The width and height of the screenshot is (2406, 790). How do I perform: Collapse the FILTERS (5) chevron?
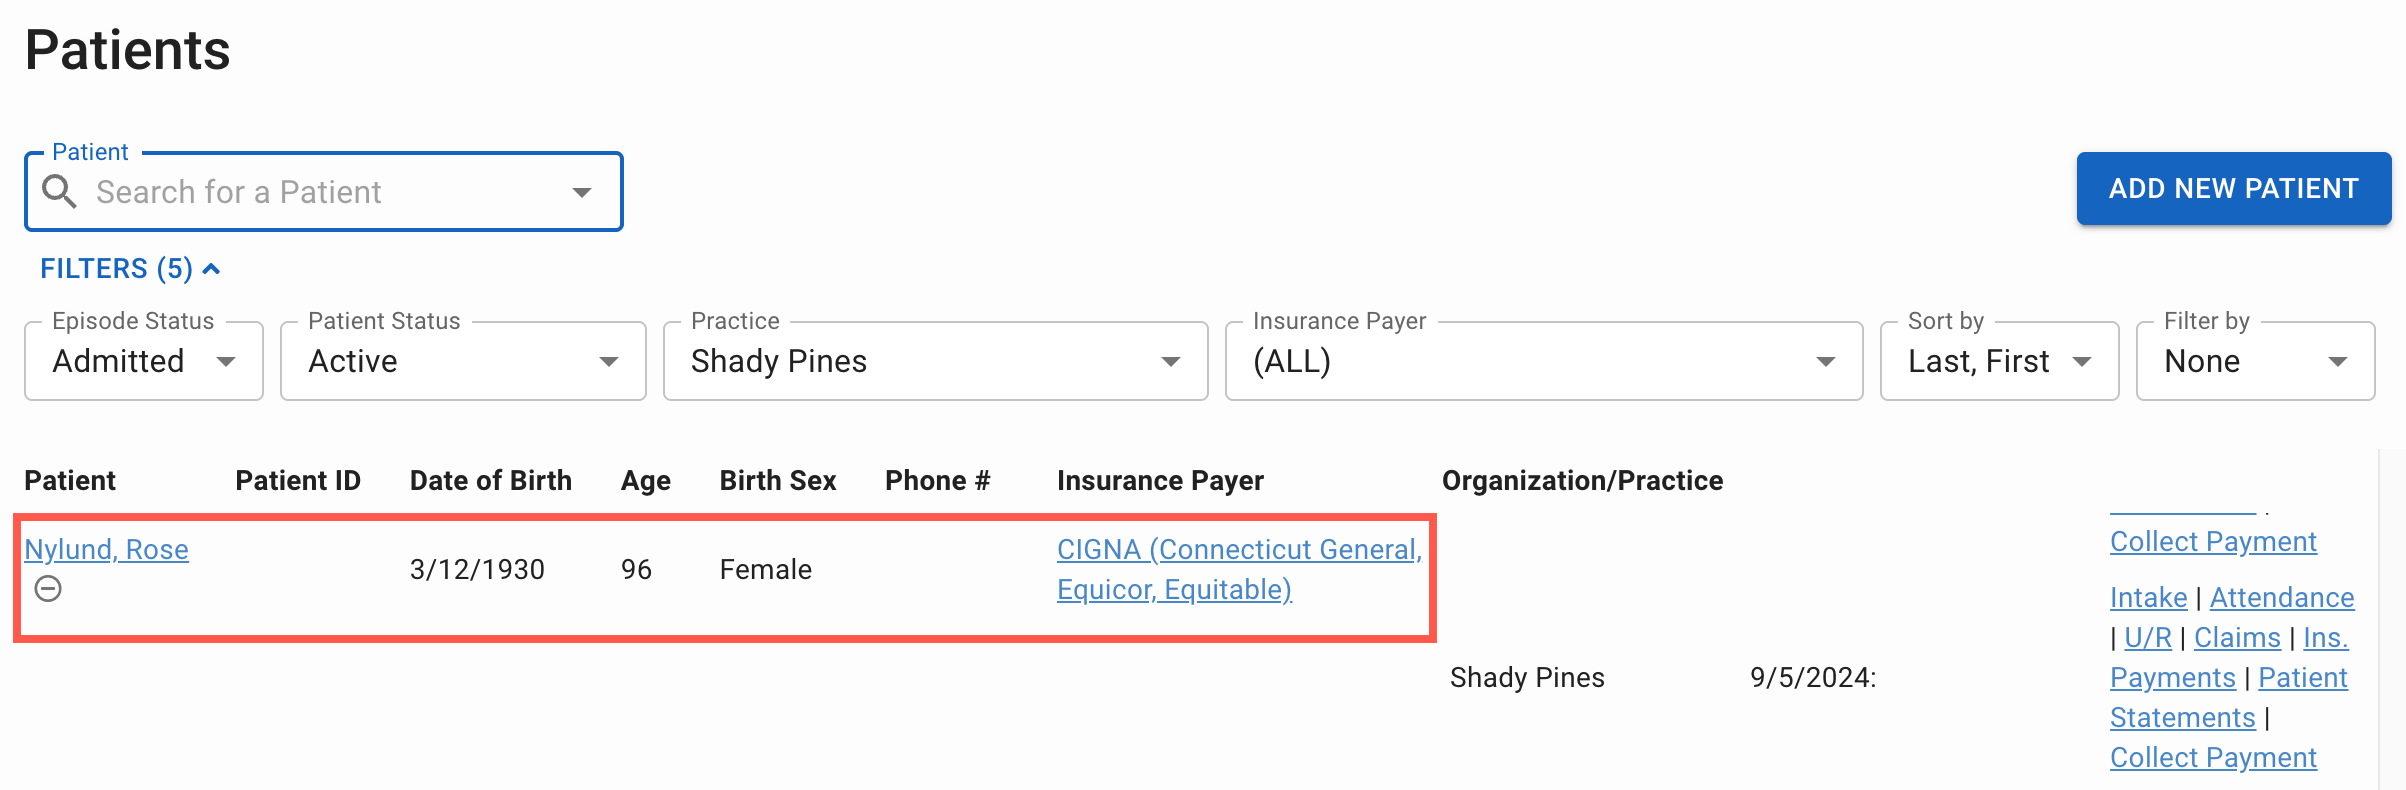pos(211,269)
